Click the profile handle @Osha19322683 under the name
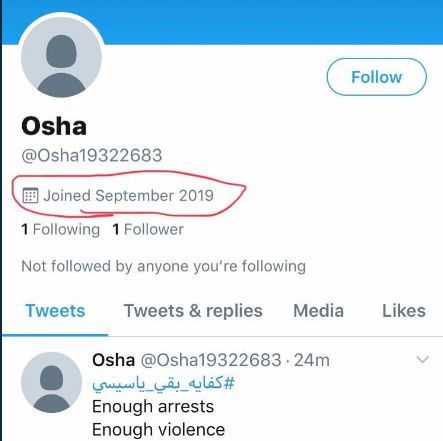 92,155
